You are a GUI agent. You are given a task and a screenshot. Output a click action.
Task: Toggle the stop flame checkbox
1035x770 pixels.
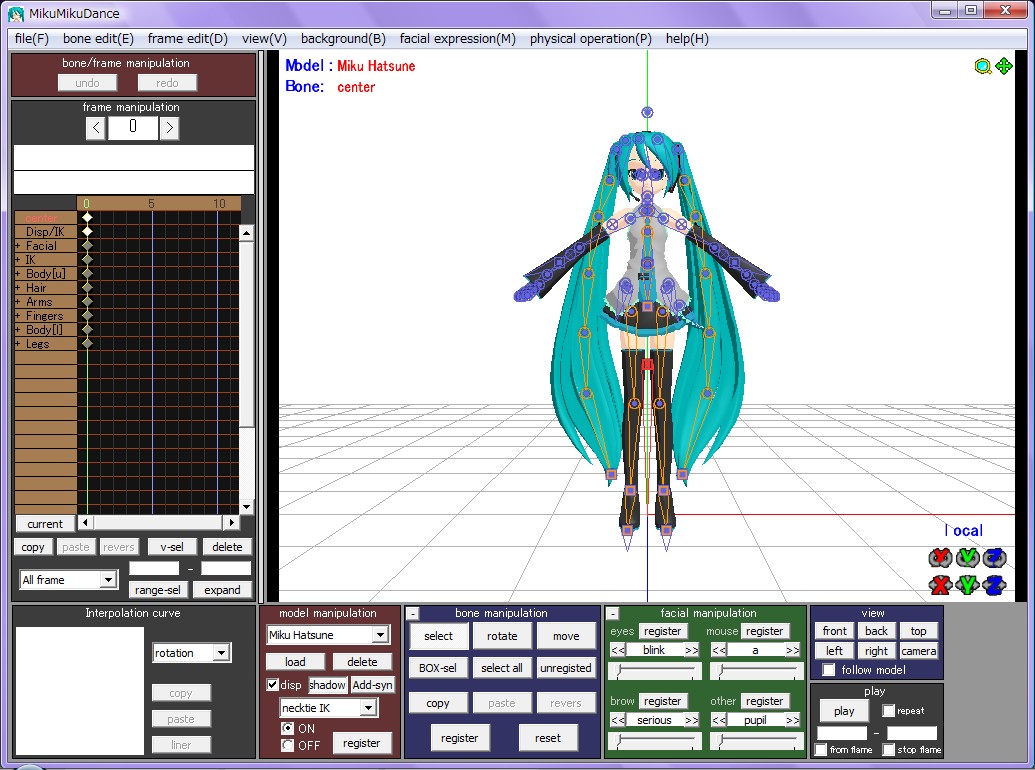pos(888,750)
